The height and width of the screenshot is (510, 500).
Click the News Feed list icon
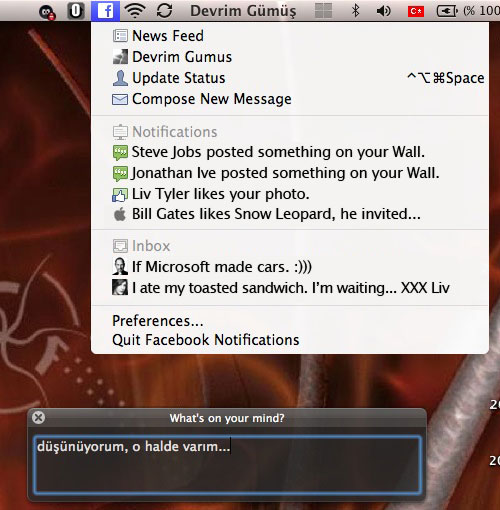120,36
